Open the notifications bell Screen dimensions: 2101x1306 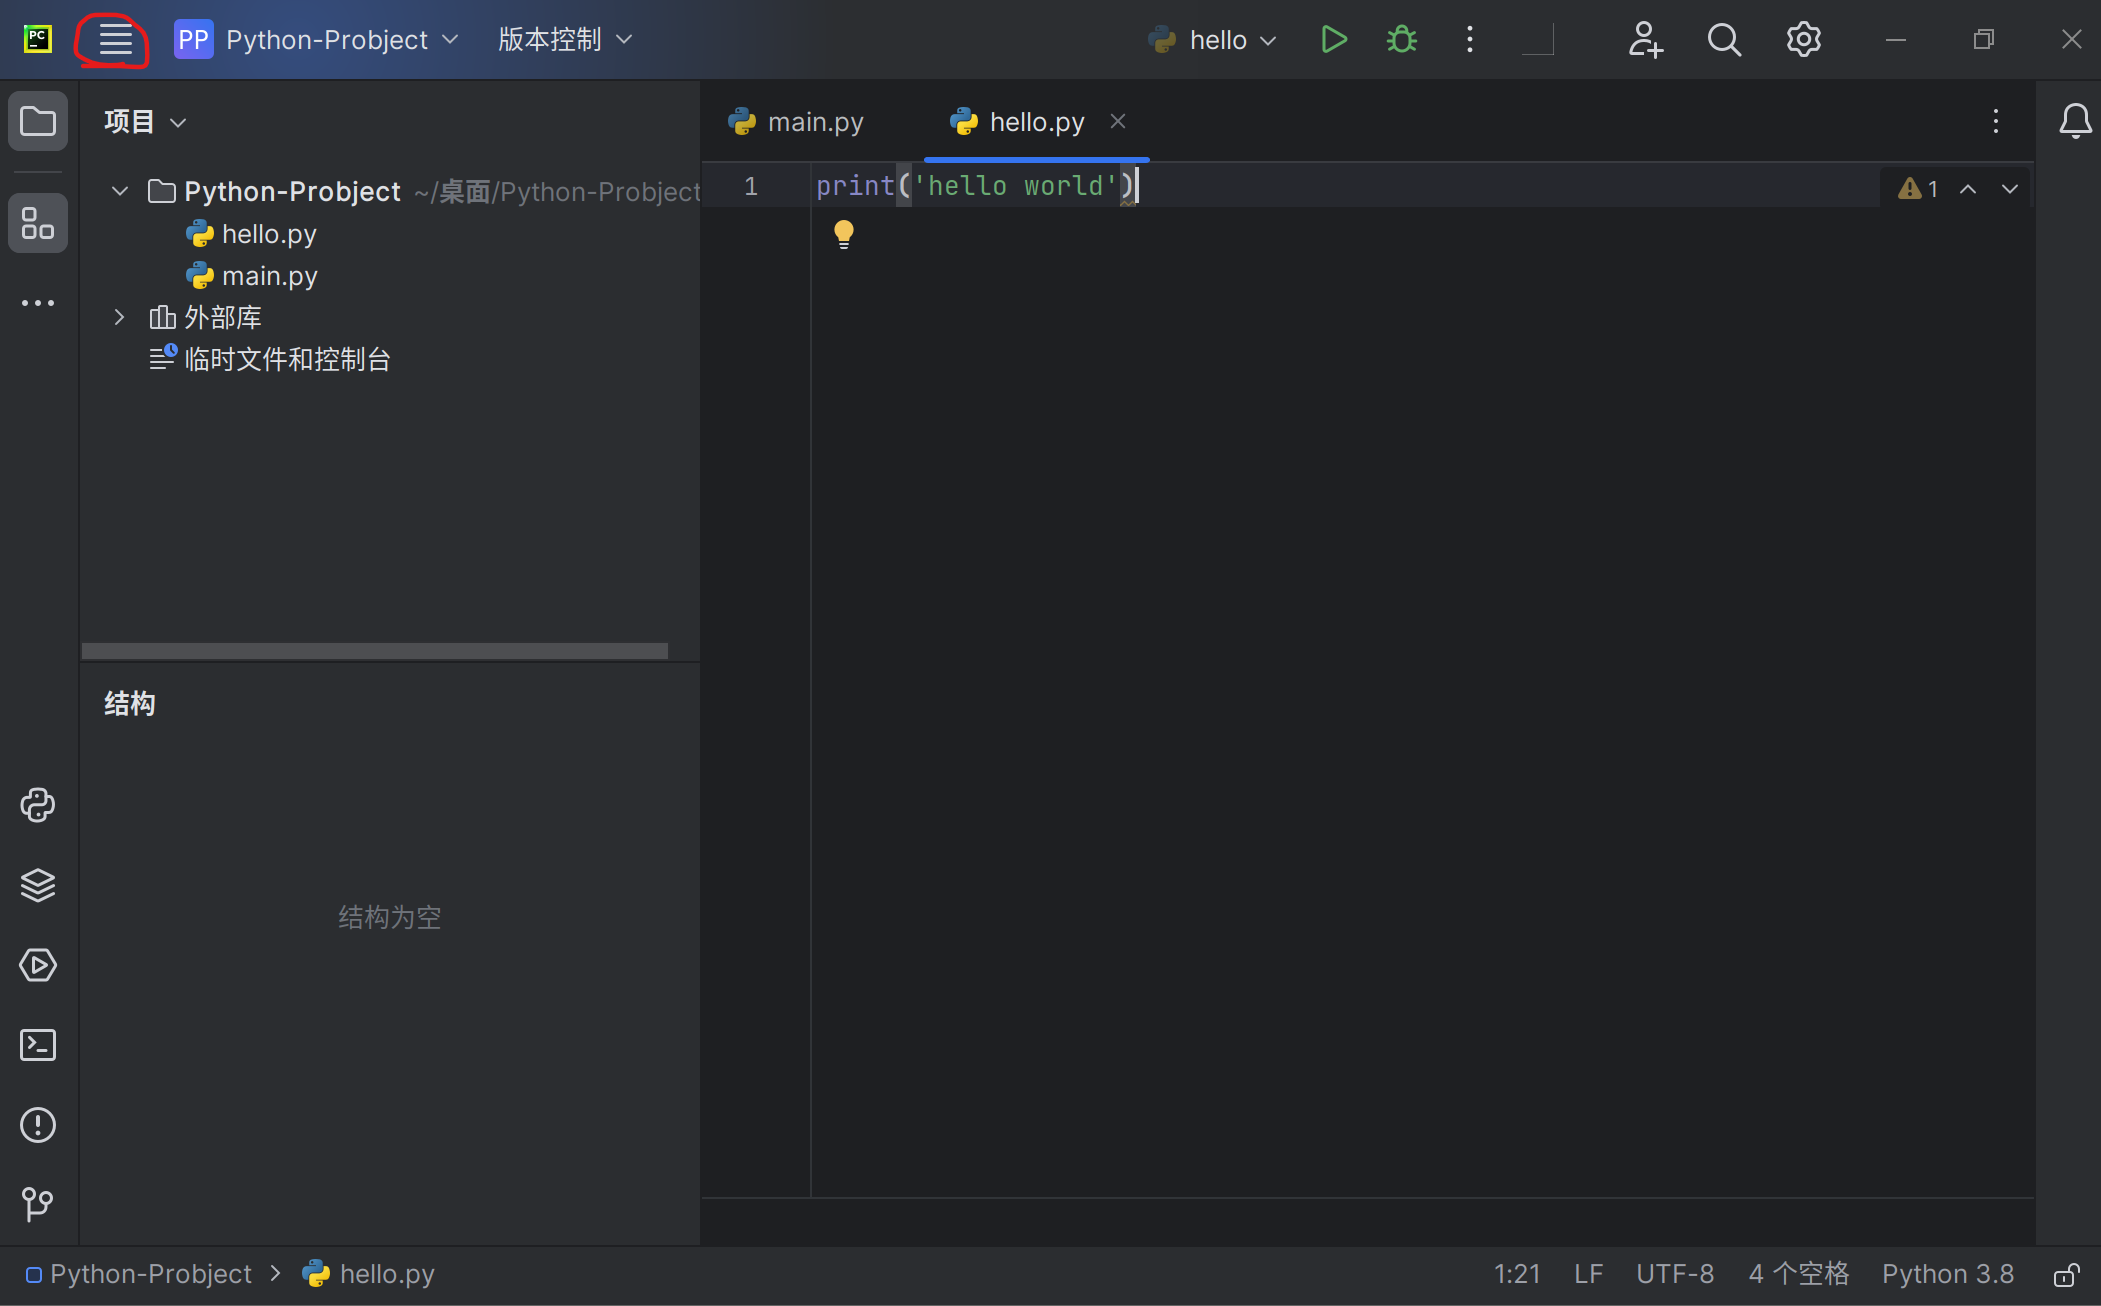click(2075, 122)
